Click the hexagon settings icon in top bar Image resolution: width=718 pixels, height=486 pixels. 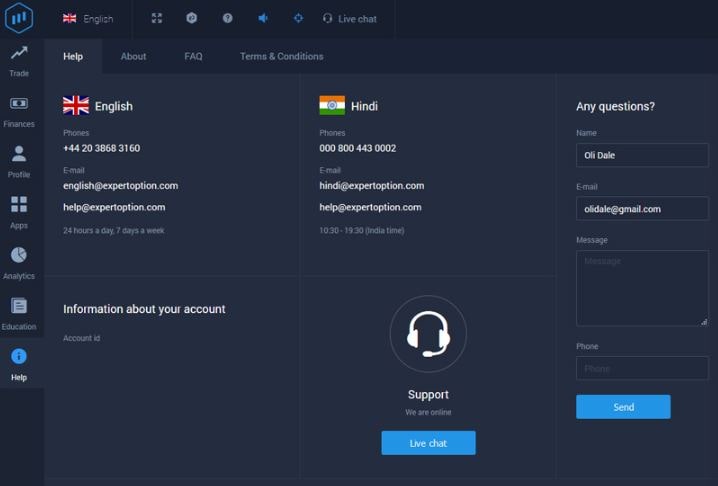[191, 18]
